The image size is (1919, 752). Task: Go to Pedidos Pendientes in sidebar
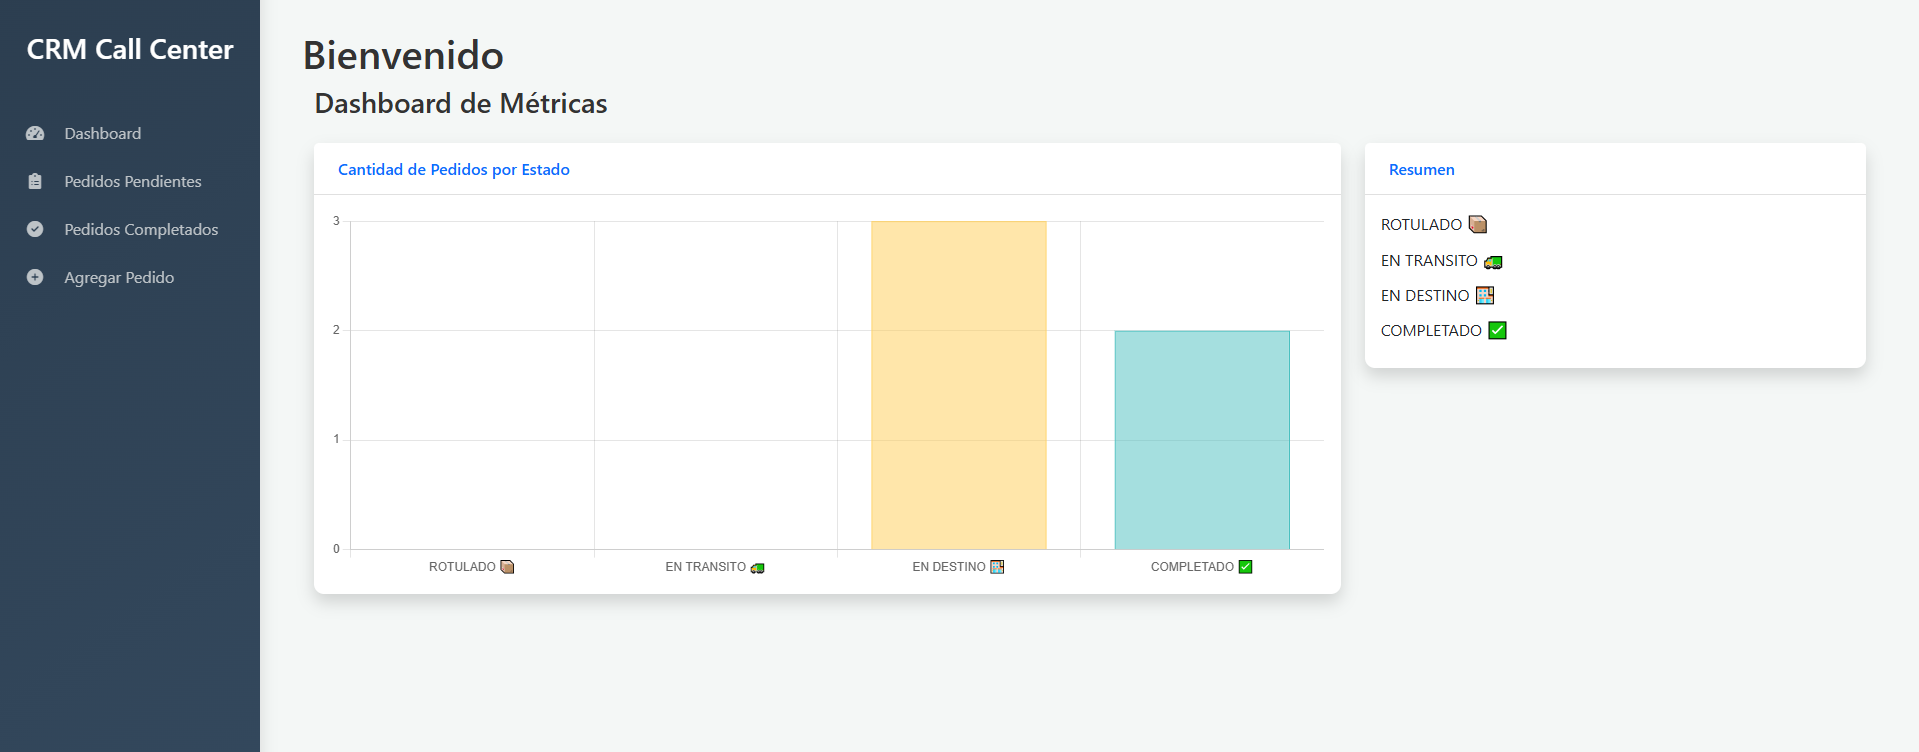[132, 181]
